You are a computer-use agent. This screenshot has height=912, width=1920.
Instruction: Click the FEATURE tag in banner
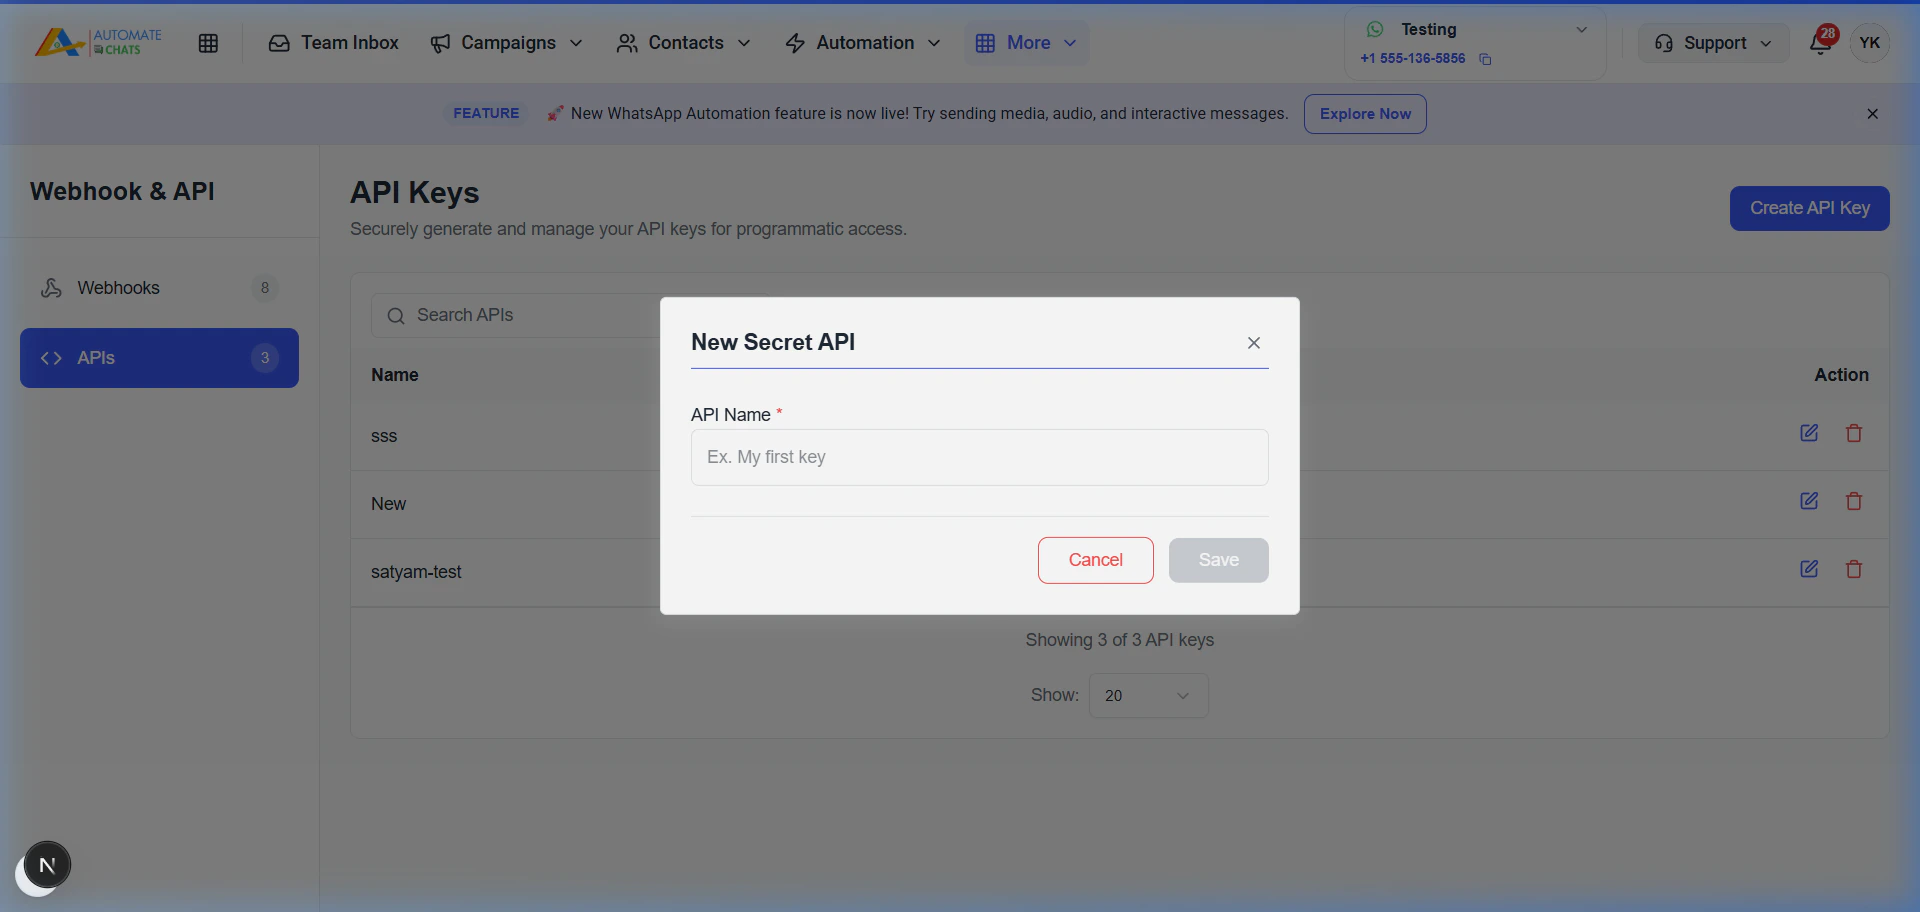pyautogui.click(x=486, y=114)
